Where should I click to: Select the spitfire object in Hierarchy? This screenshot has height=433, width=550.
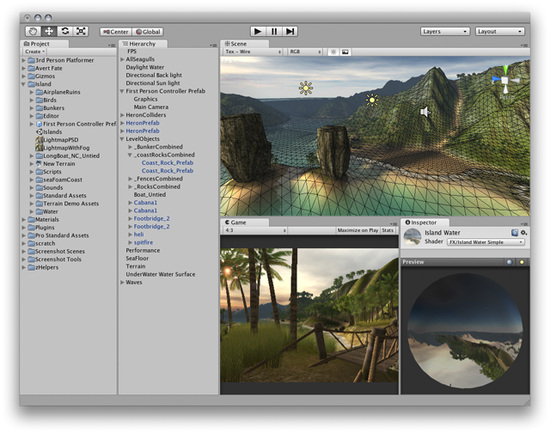pyautogui.click(x=143, y=242)
